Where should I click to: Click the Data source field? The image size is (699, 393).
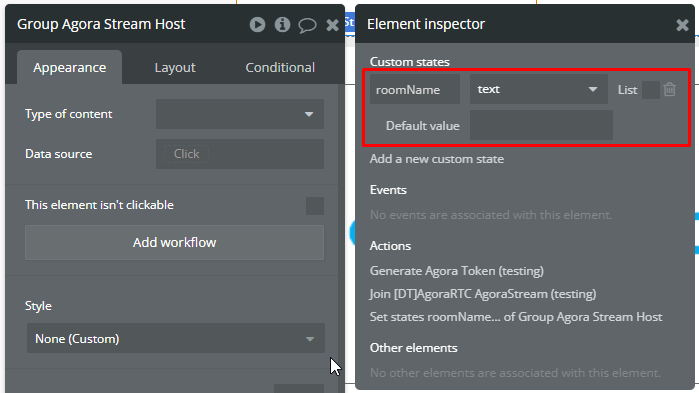(240, 154)
